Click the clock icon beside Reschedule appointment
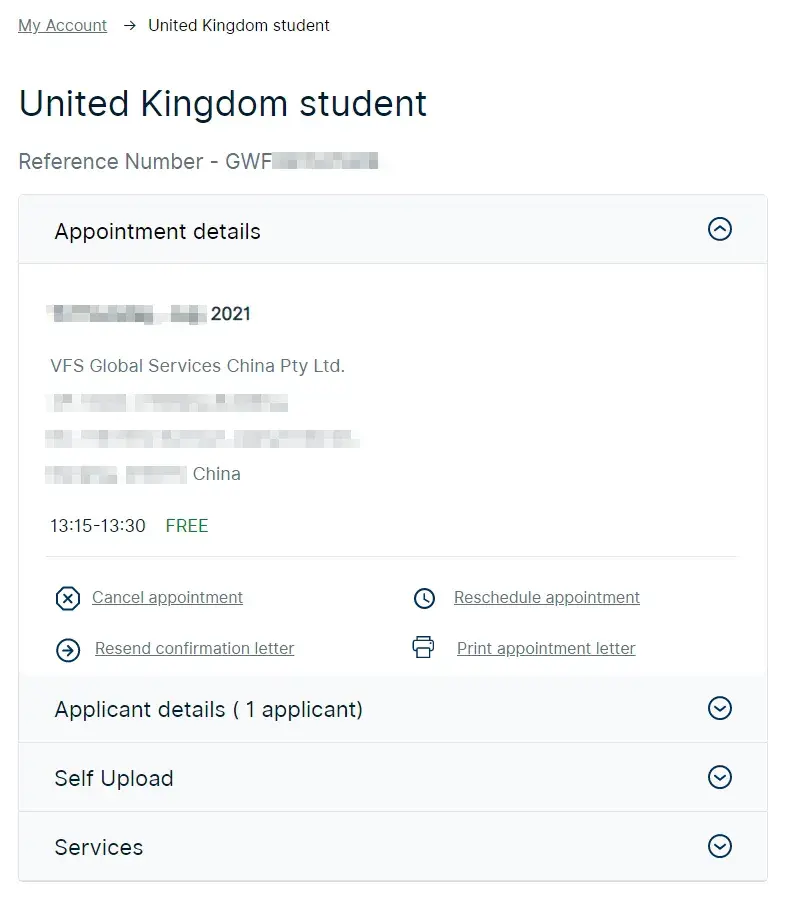 tap(424, 599)
